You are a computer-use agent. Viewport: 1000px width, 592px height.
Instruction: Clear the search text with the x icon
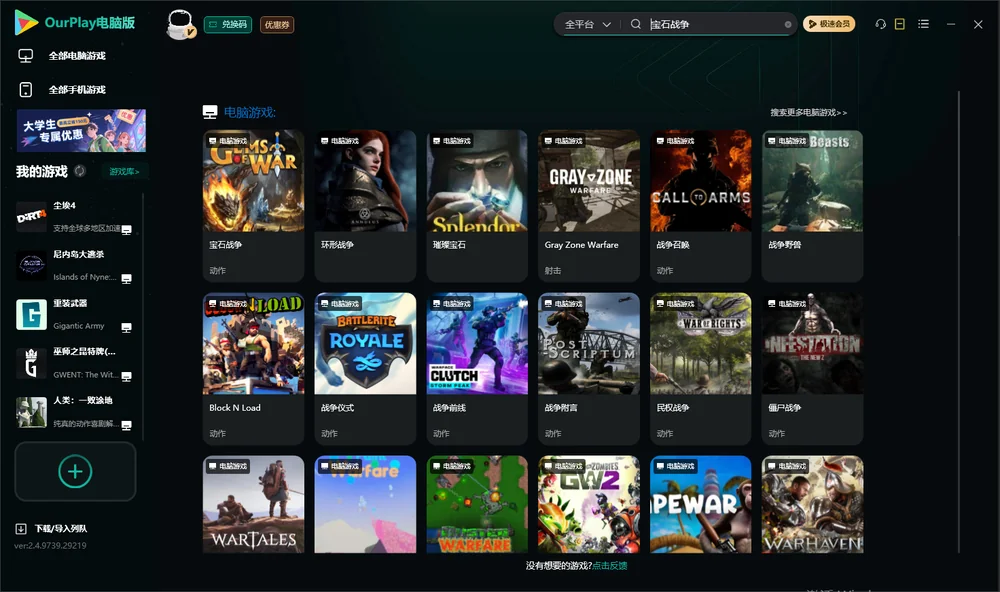(788, 24)
